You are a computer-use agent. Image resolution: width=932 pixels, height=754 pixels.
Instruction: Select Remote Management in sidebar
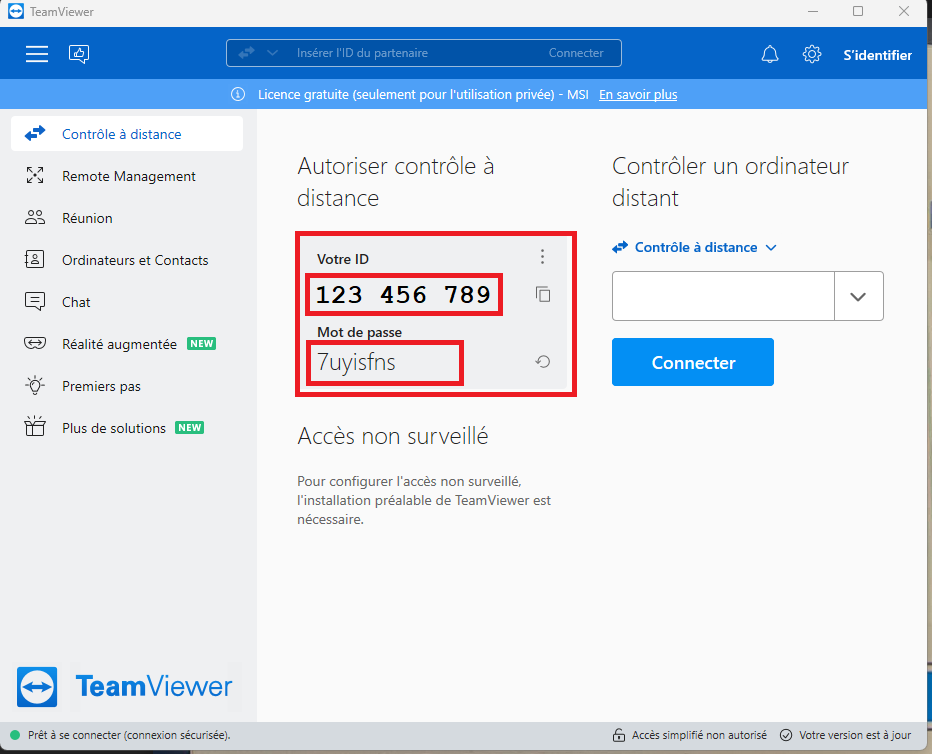click(128, 176)
